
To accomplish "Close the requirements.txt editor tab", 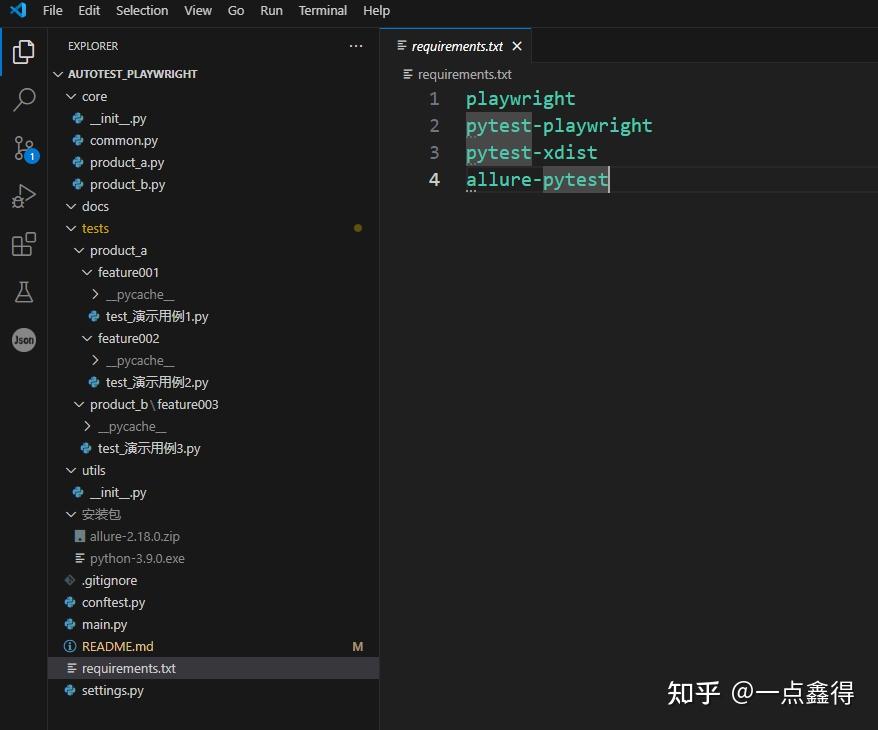I will point(517,46).
